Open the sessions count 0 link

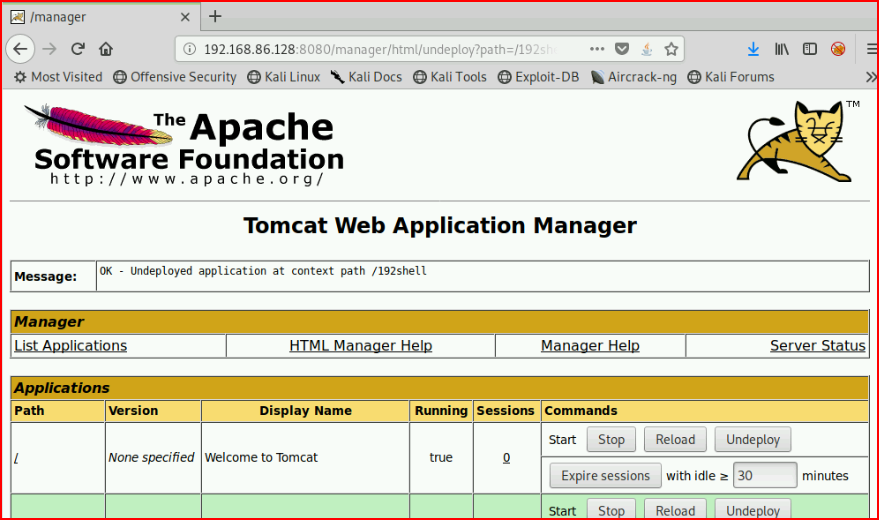tap(506, 458)
